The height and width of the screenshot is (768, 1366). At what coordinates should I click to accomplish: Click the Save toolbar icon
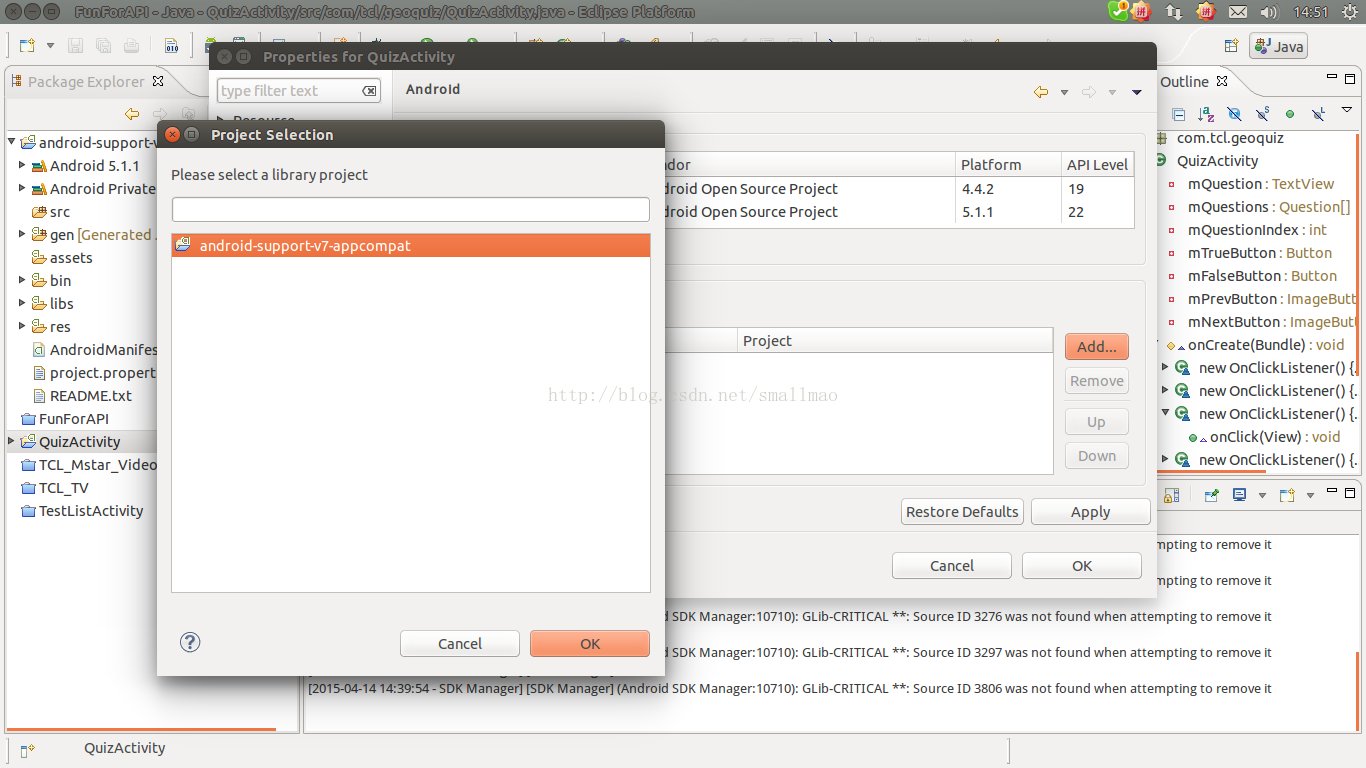75,46
